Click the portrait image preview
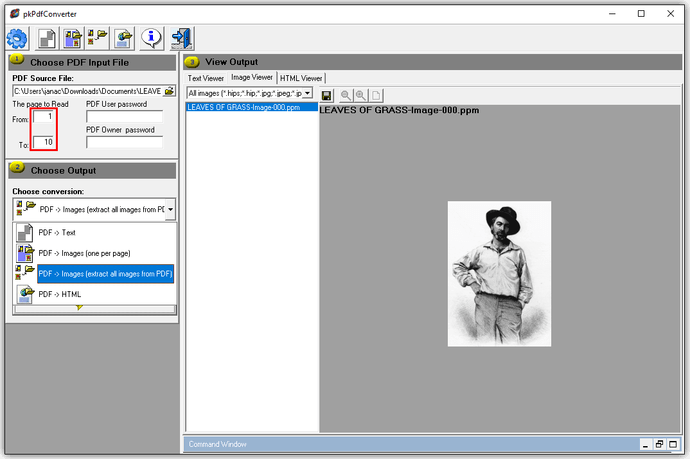 499,274
